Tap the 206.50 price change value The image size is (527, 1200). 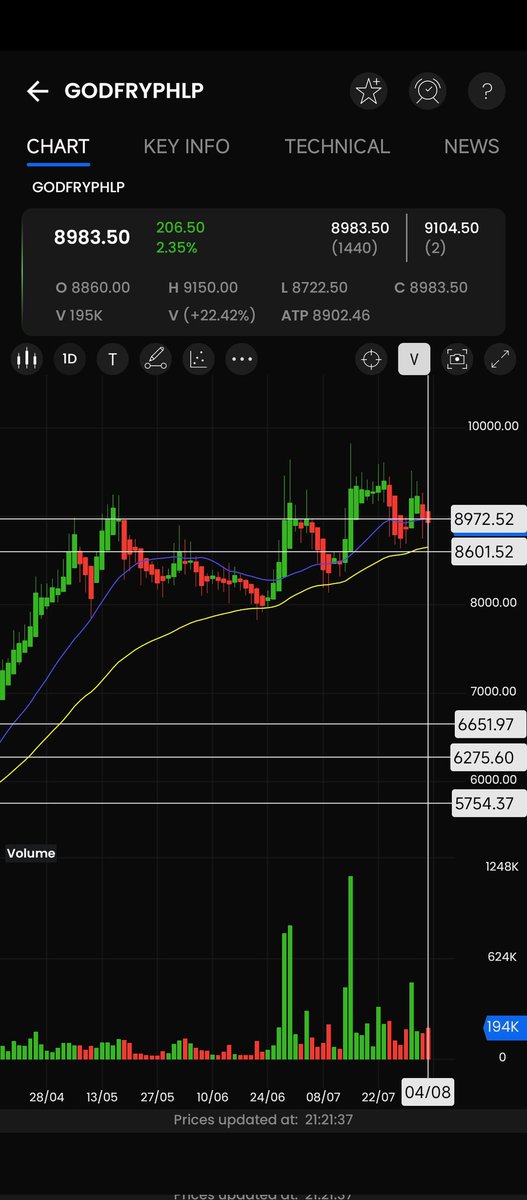[x=180, y=228]
